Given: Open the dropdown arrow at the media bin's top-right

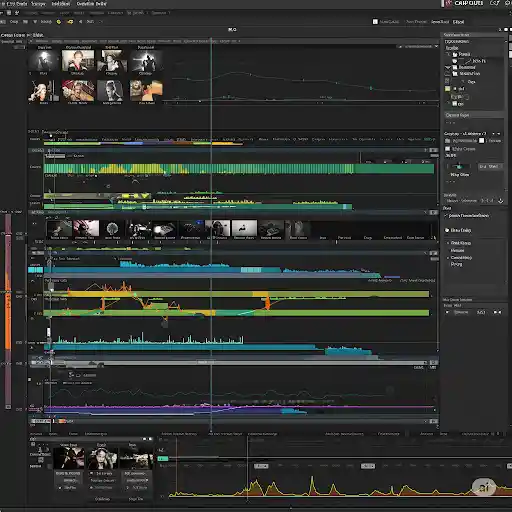Looking at the screenshot, I should (436, 46).
